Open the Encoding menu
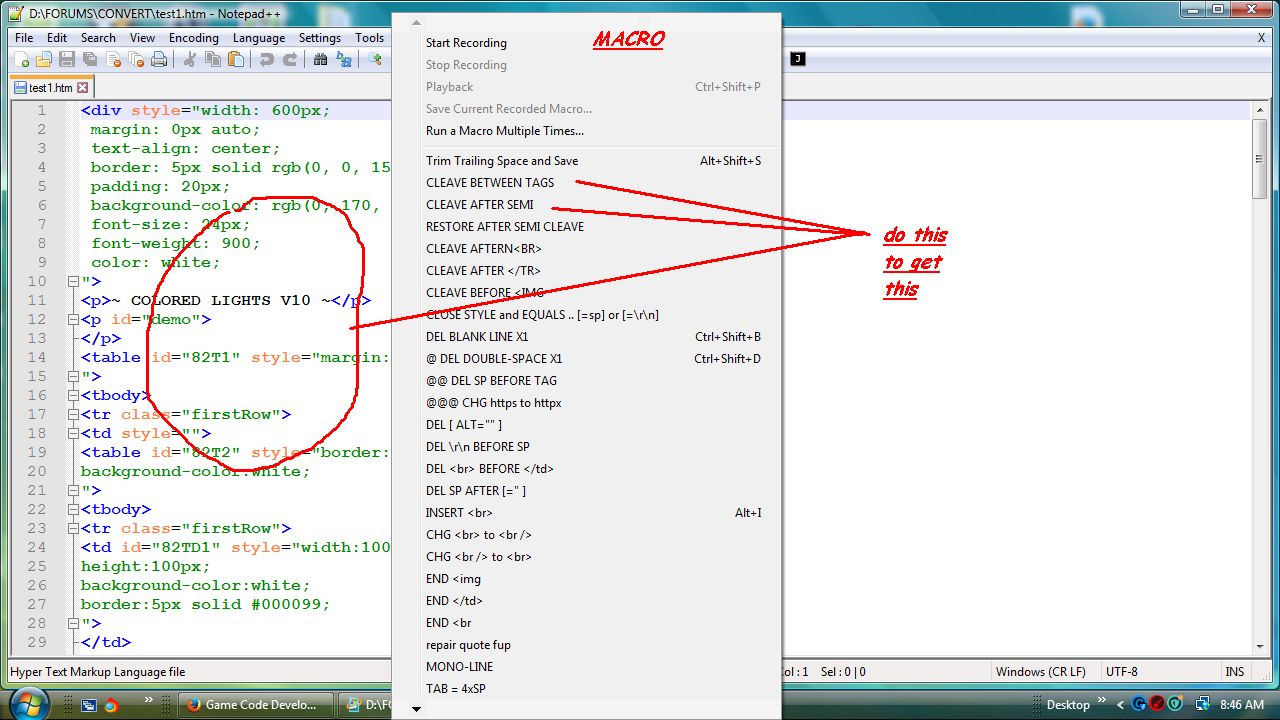1280x720 pixels. pyautogui.click(x=194, y=38)
